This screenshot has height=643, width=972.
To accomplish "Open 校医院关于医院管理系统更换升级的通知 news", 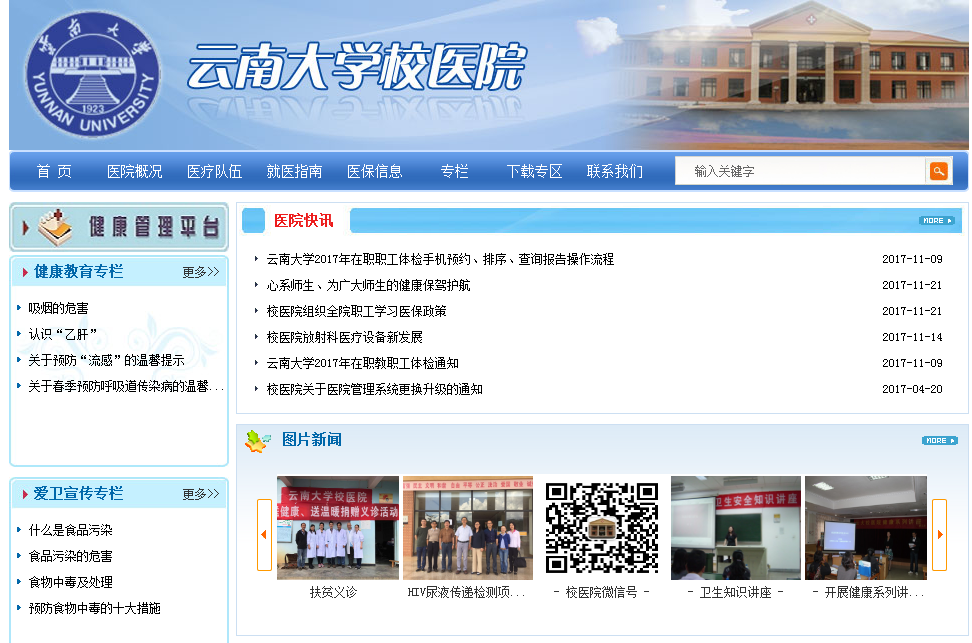I will pos(374,389).
